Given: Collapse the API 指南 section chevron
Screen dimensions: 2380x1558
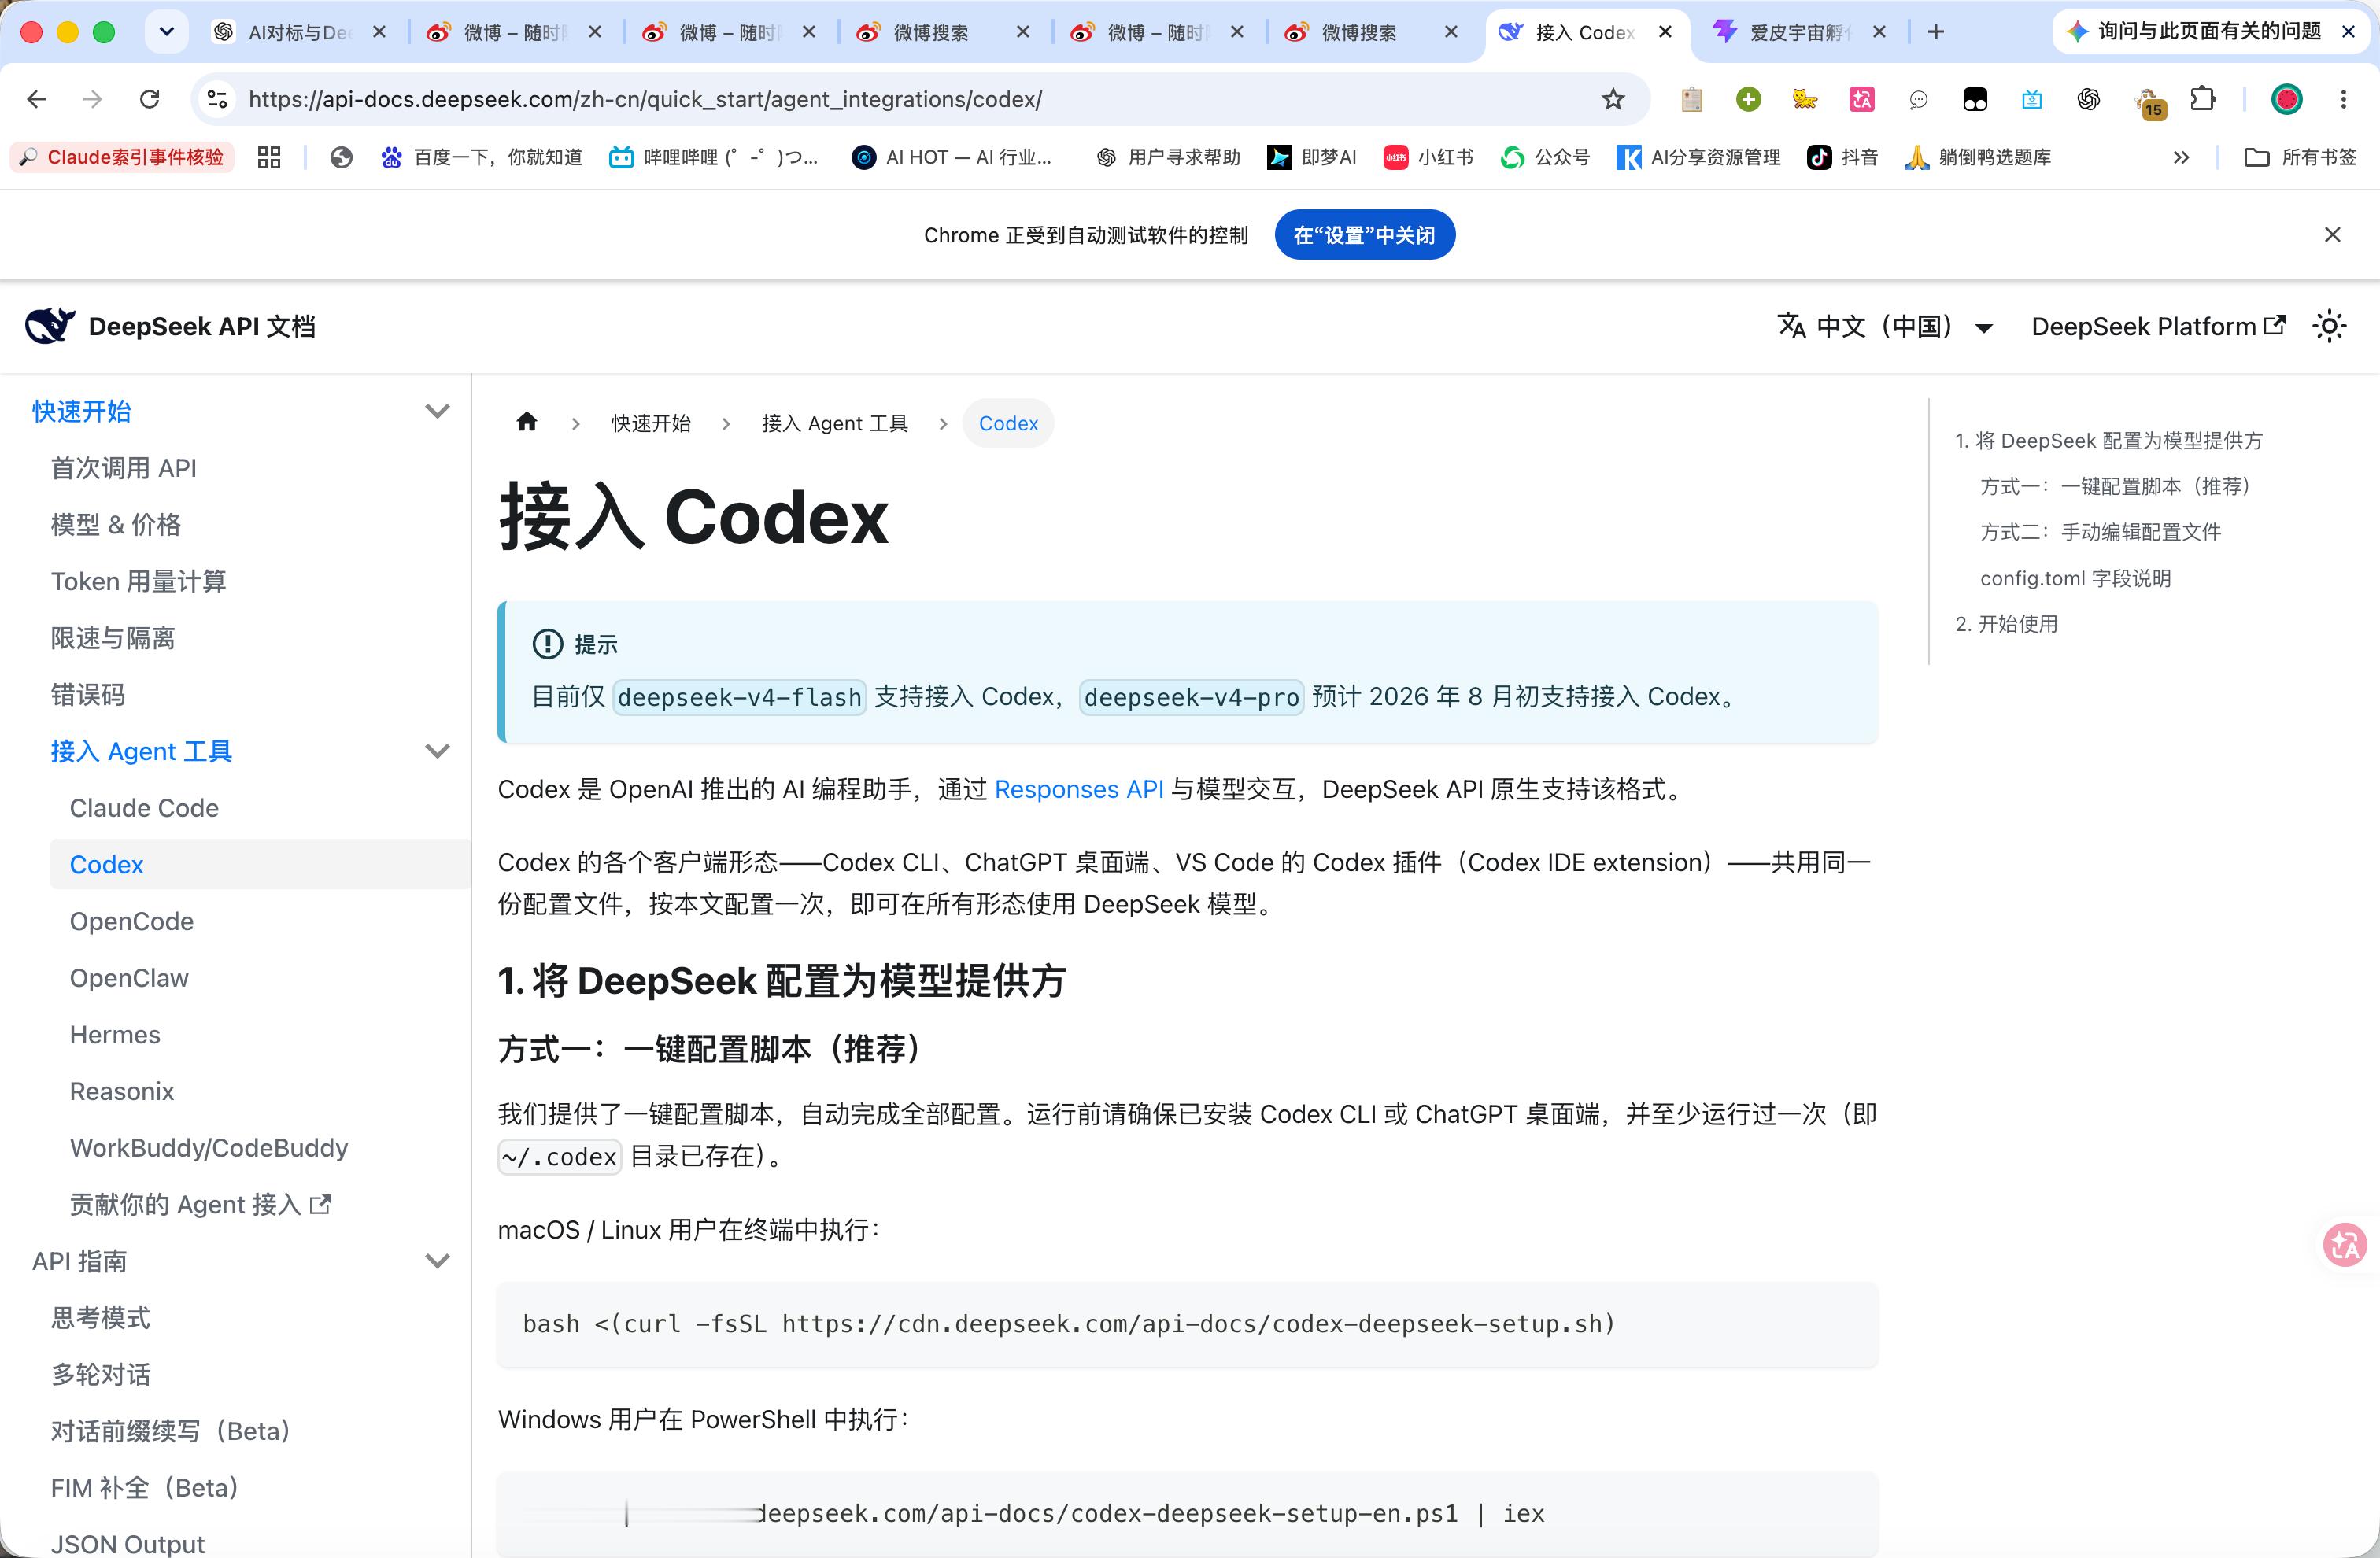Looking at the screenshot, I should tap(437, 1261).
